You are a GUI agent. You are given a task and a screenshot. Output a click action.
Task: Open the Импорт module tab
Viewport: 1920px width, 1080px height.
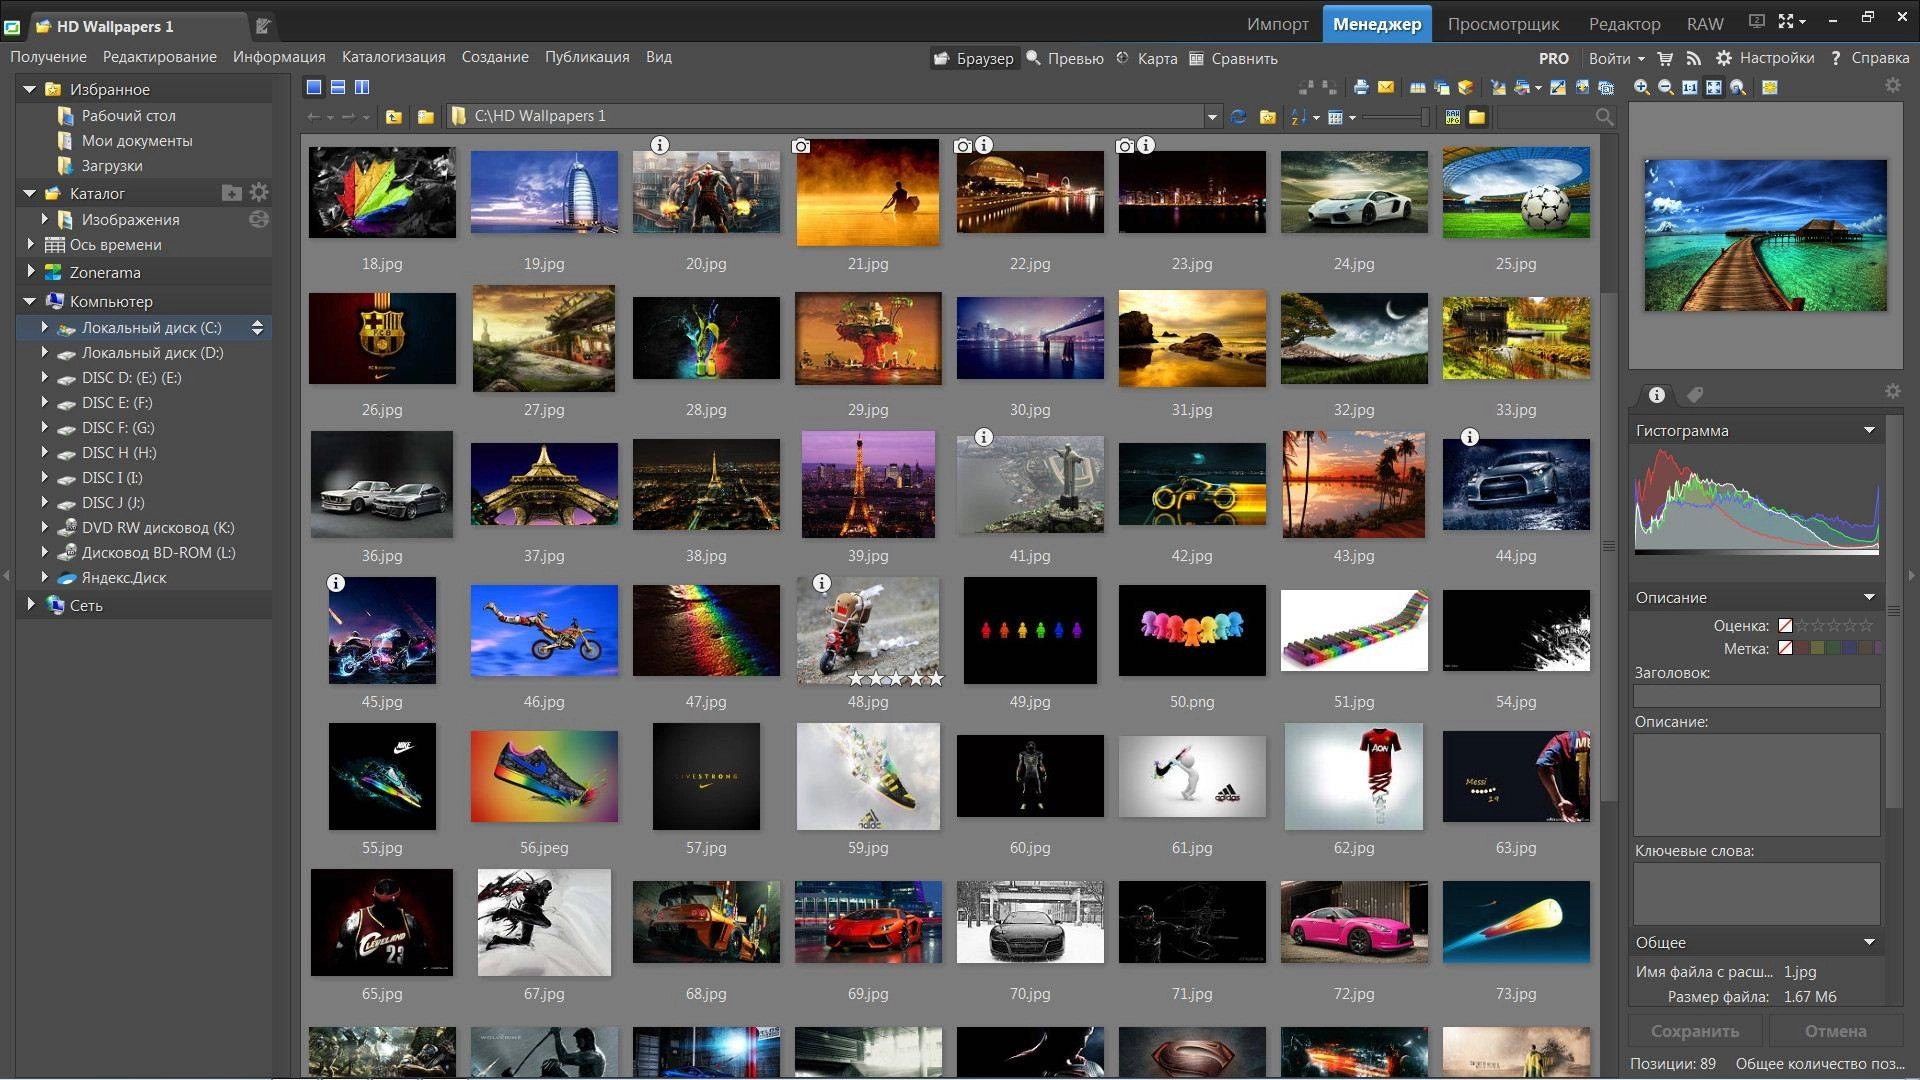(x=1277, y=24)
